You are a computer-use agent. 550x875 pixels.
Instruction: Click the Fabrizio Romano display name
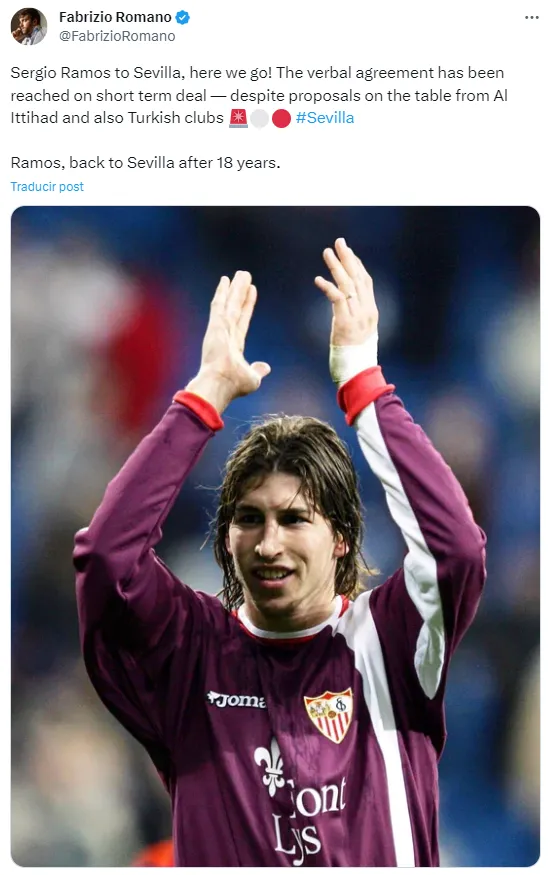coord(115,17)
